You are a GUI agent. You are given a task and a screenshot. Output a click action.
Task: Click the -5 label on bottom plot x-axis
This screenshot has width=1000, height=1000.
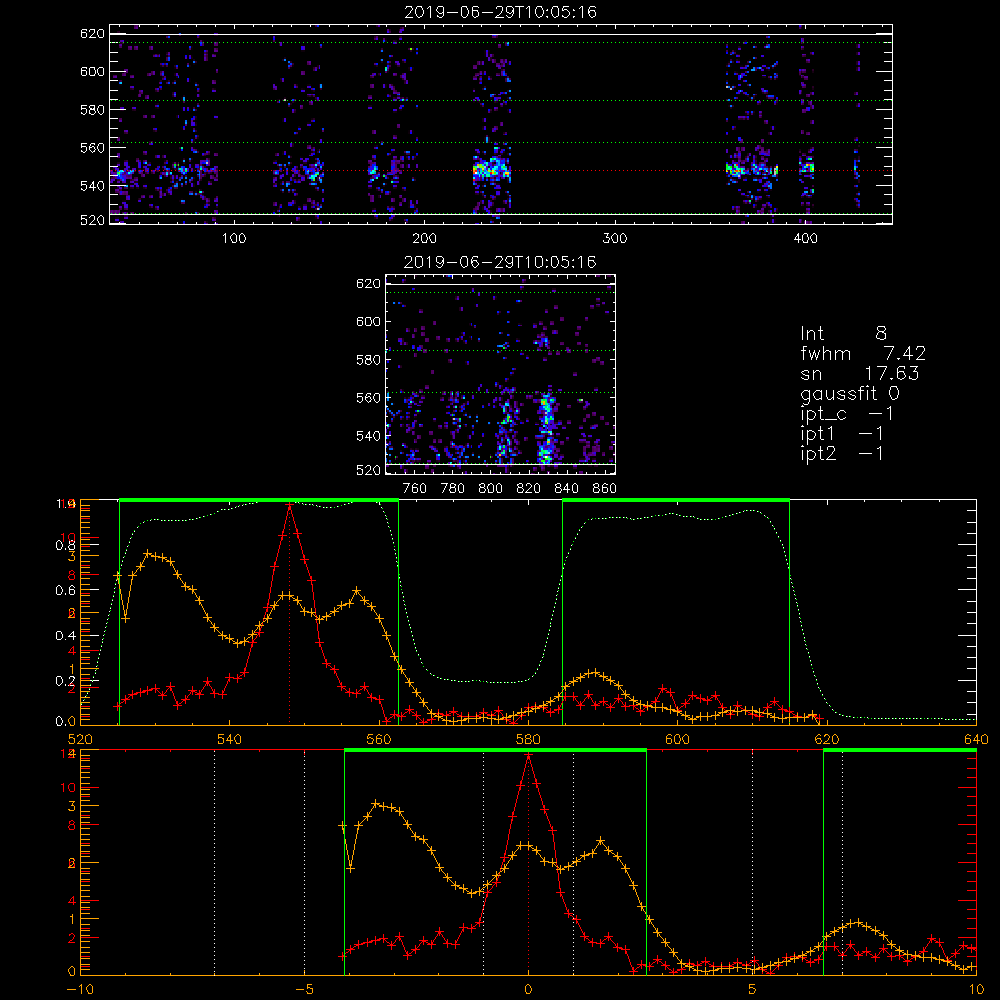pos(307,989)
